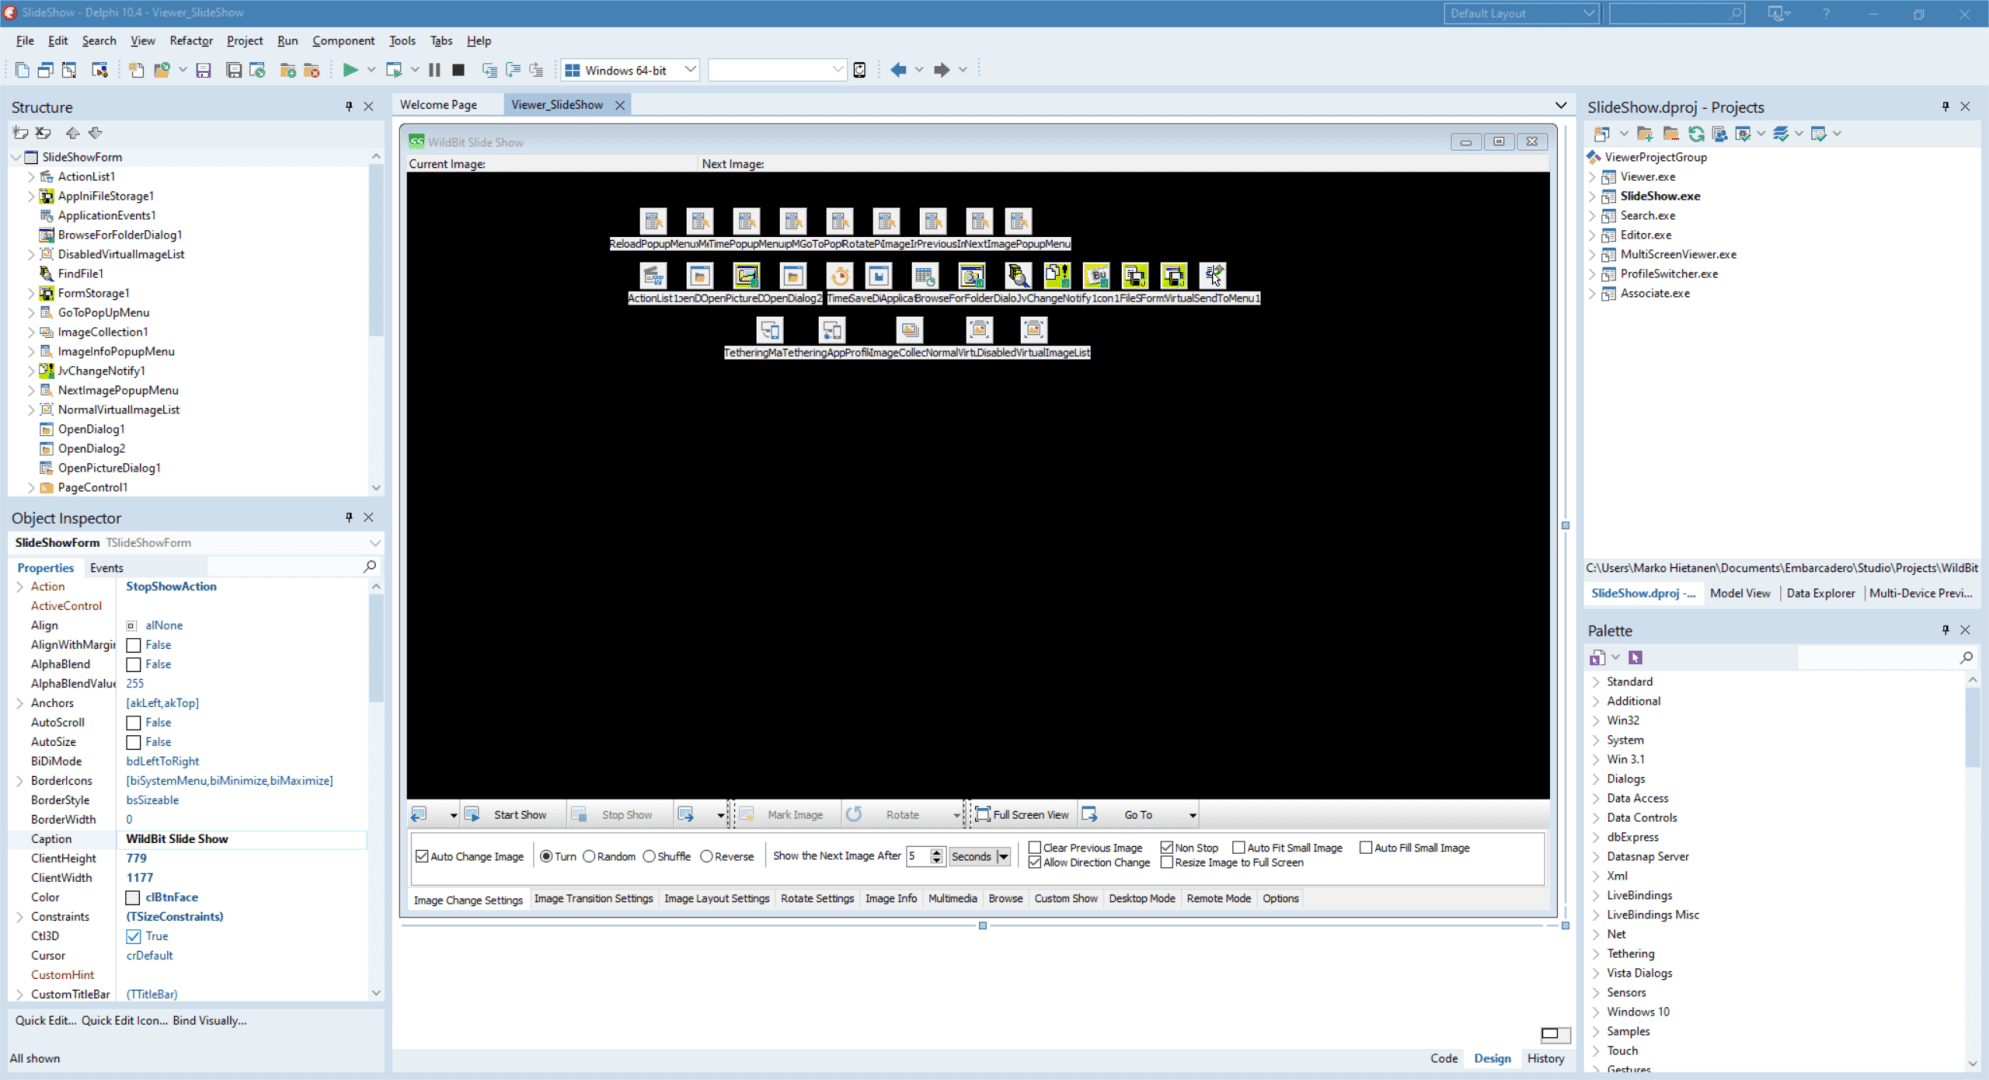
Task: Click the clBtnFace Color property swatch
Action: coord(133,898)
